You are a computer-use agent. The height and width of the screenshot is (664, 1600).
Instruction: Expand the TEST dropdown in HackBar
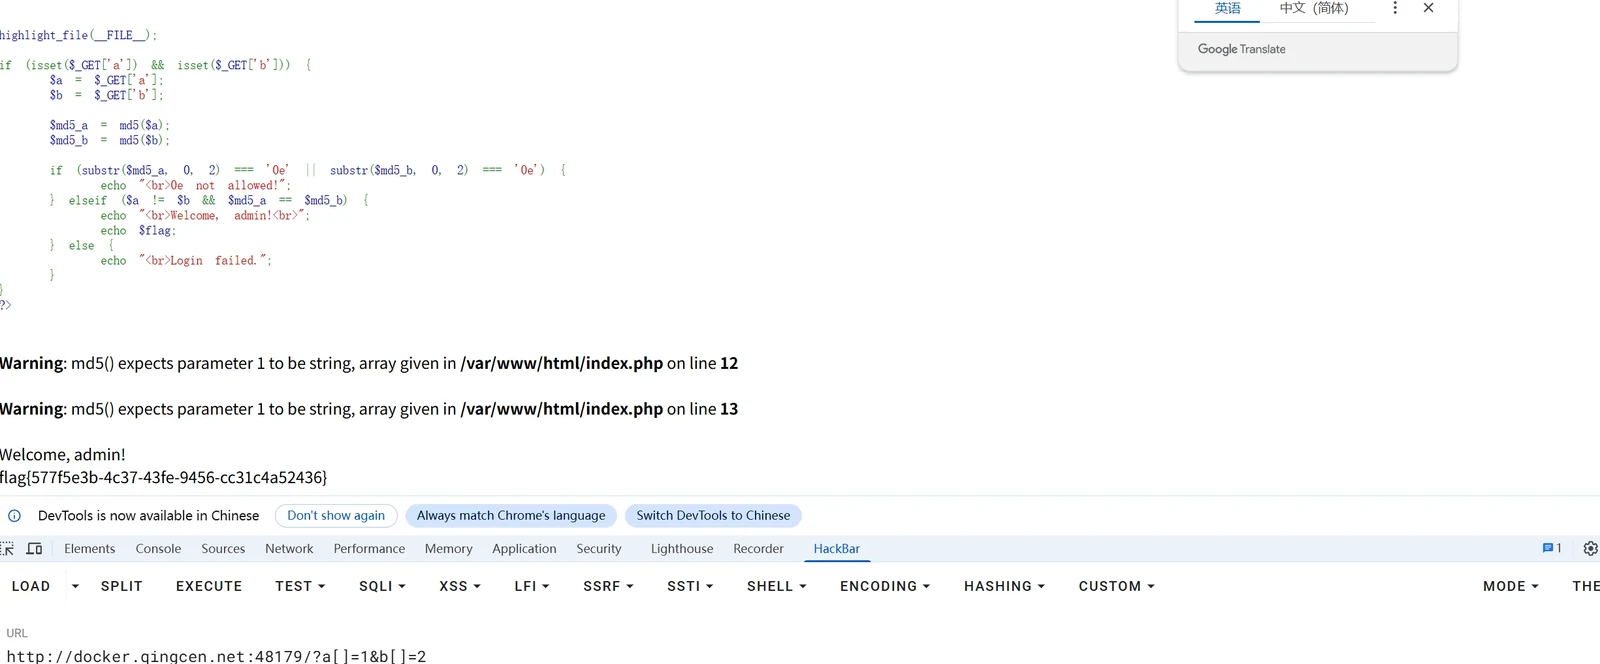(300, 586)
